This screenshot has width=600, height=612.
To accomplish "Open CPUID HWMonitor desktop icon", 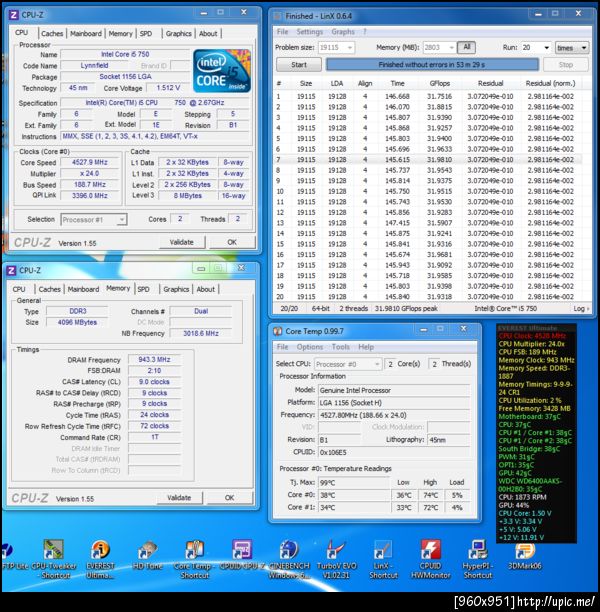I will click(x=431, y=559).
